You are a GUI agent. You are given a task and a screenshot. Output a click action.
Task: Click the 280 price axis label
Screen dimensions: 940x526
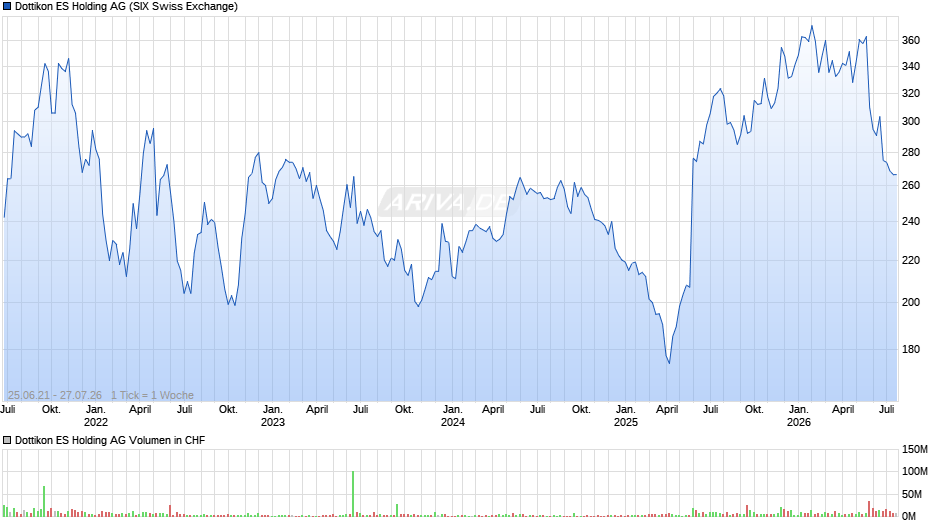coord(911,152)
